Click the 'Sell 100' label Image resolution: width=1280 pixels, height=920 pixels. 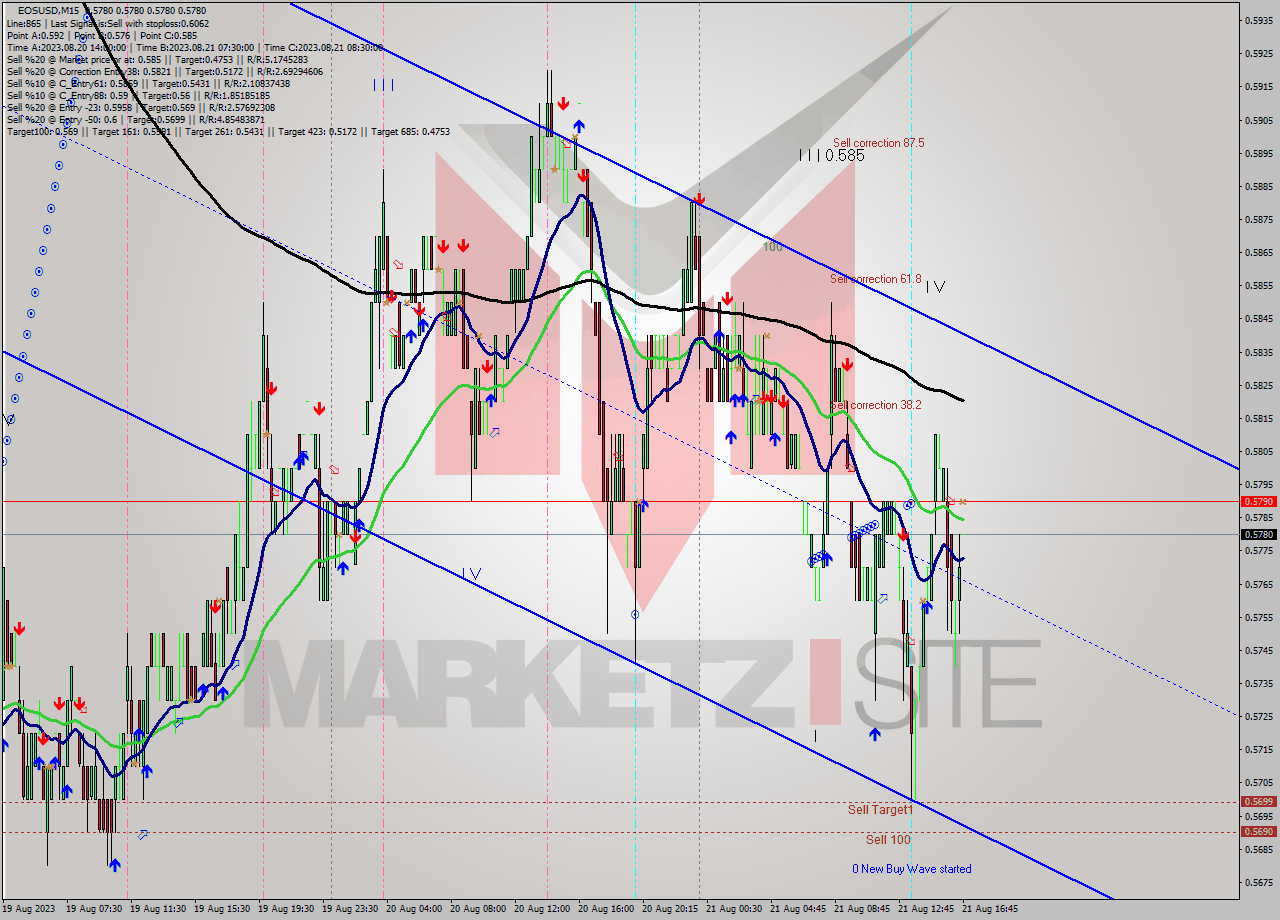tap(888, 840)
